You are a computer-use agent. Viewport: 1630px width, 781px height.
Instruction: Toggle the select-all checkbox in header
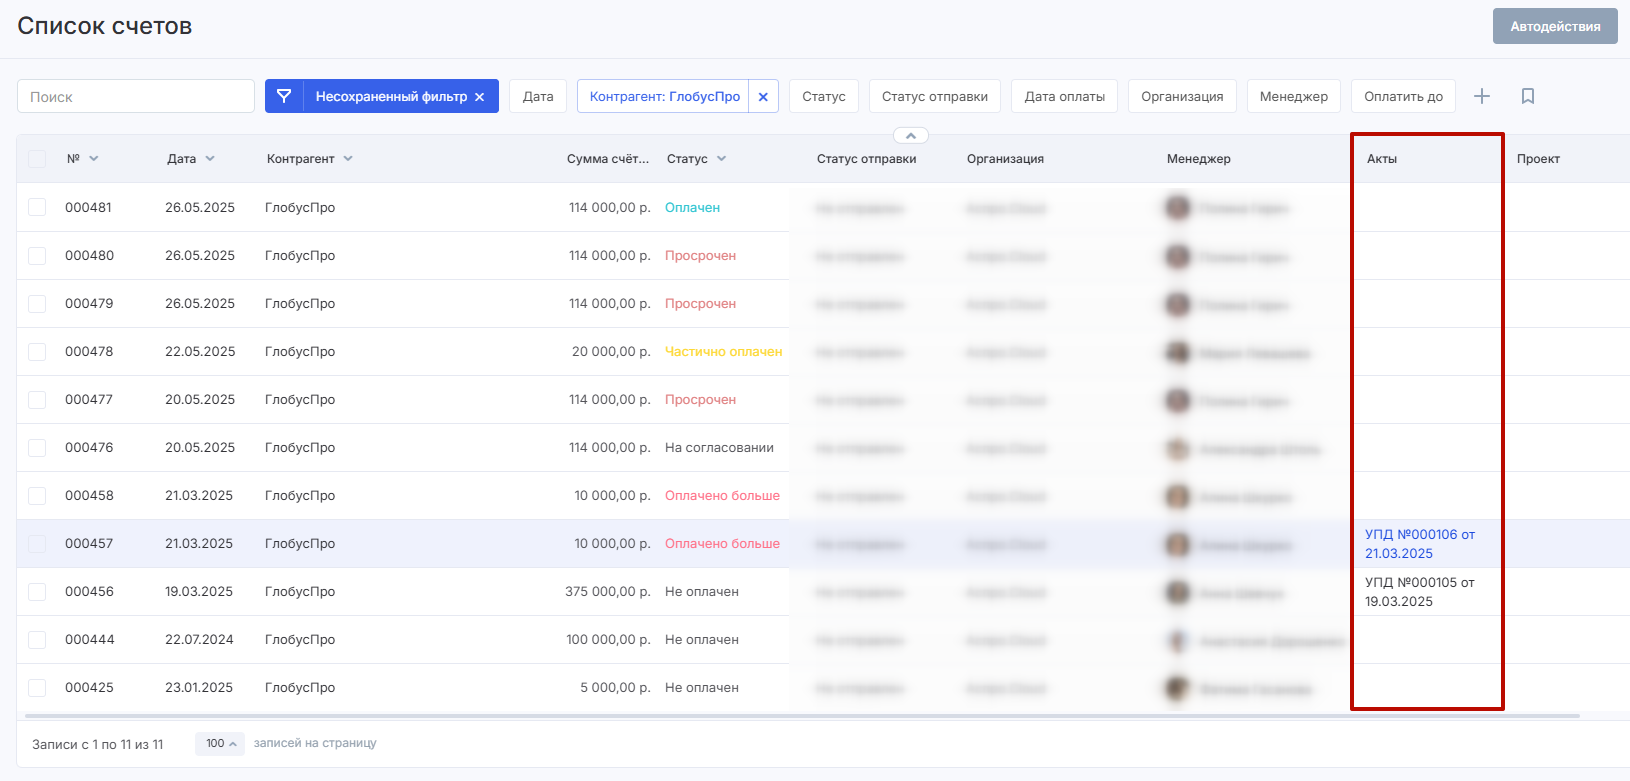click(x=37, y=159)
